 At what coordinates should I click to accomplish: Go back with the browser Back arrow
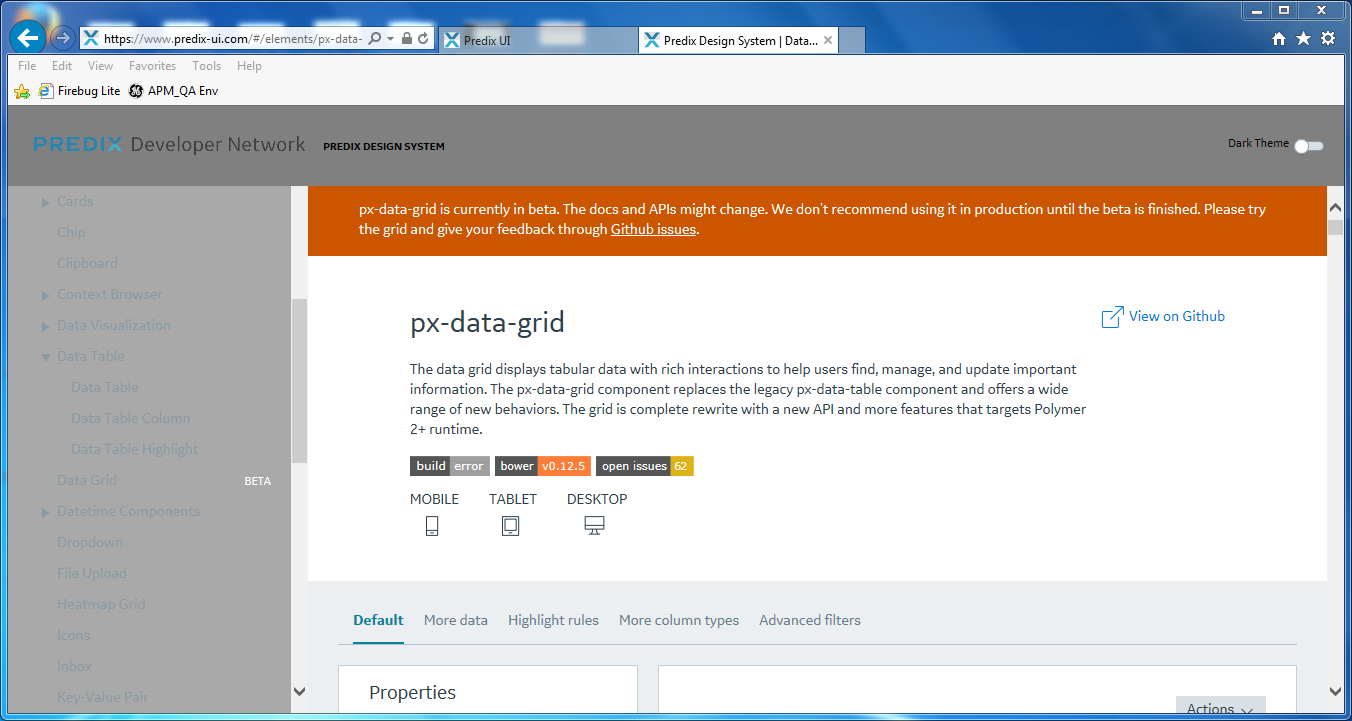click(27, 38)
